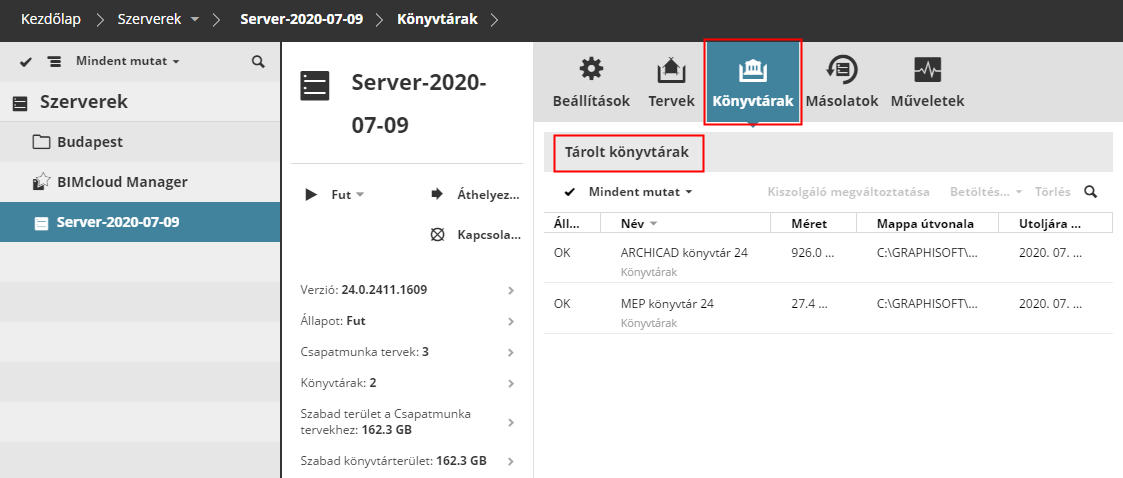Image resolution: width=1123 pixels, height=478 pixels.
Task: Click Kezdőlap in the breadcrumb
Action: pyautogui.click(x=51, y=19)
